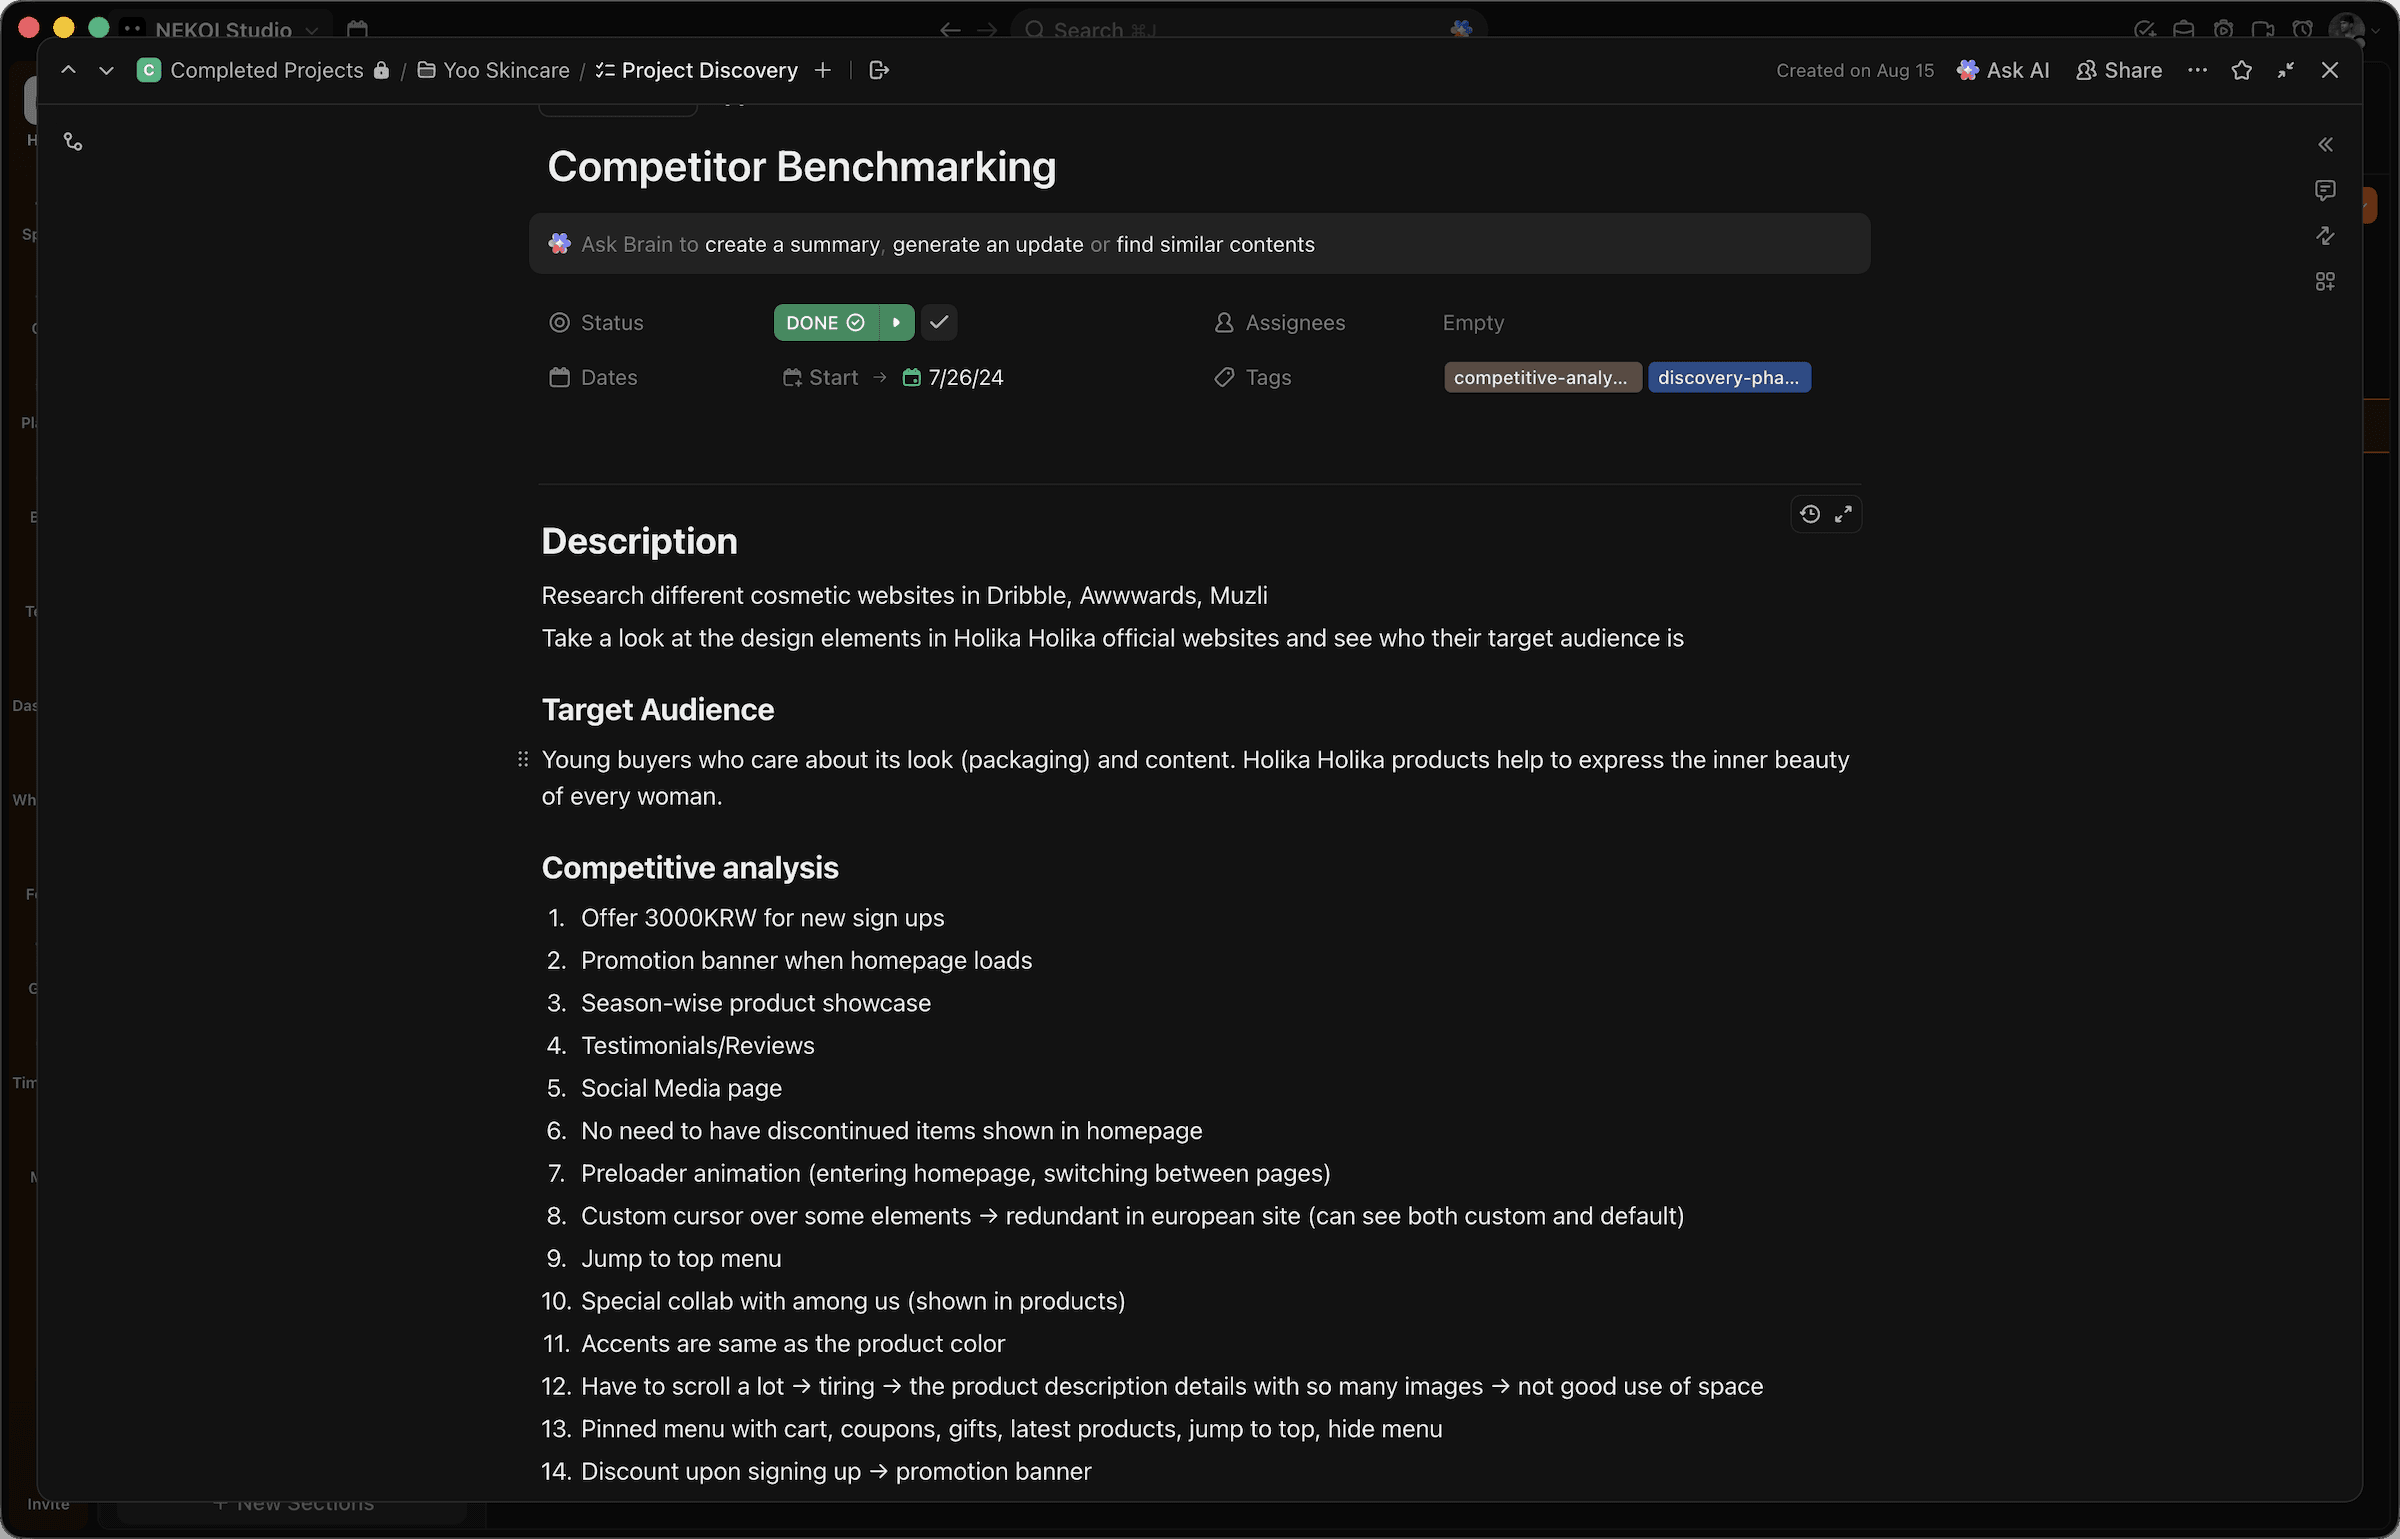Click Created on Aug 15 text
Viewport: 2400px width, 1539px height.
[x=1855, y=70]
